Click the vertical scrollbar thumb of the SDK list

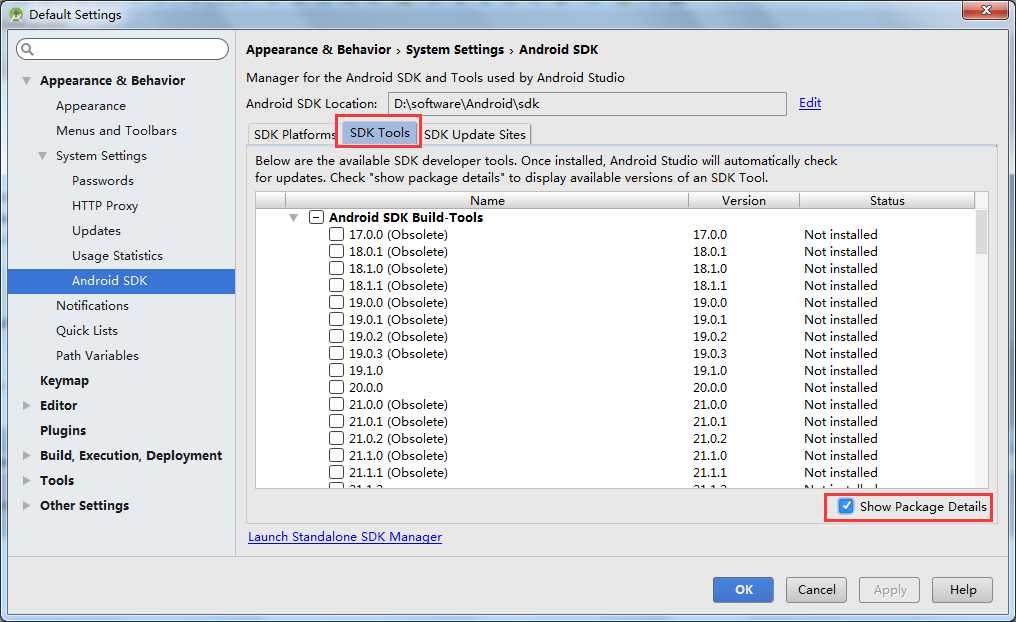pos(981,232)
